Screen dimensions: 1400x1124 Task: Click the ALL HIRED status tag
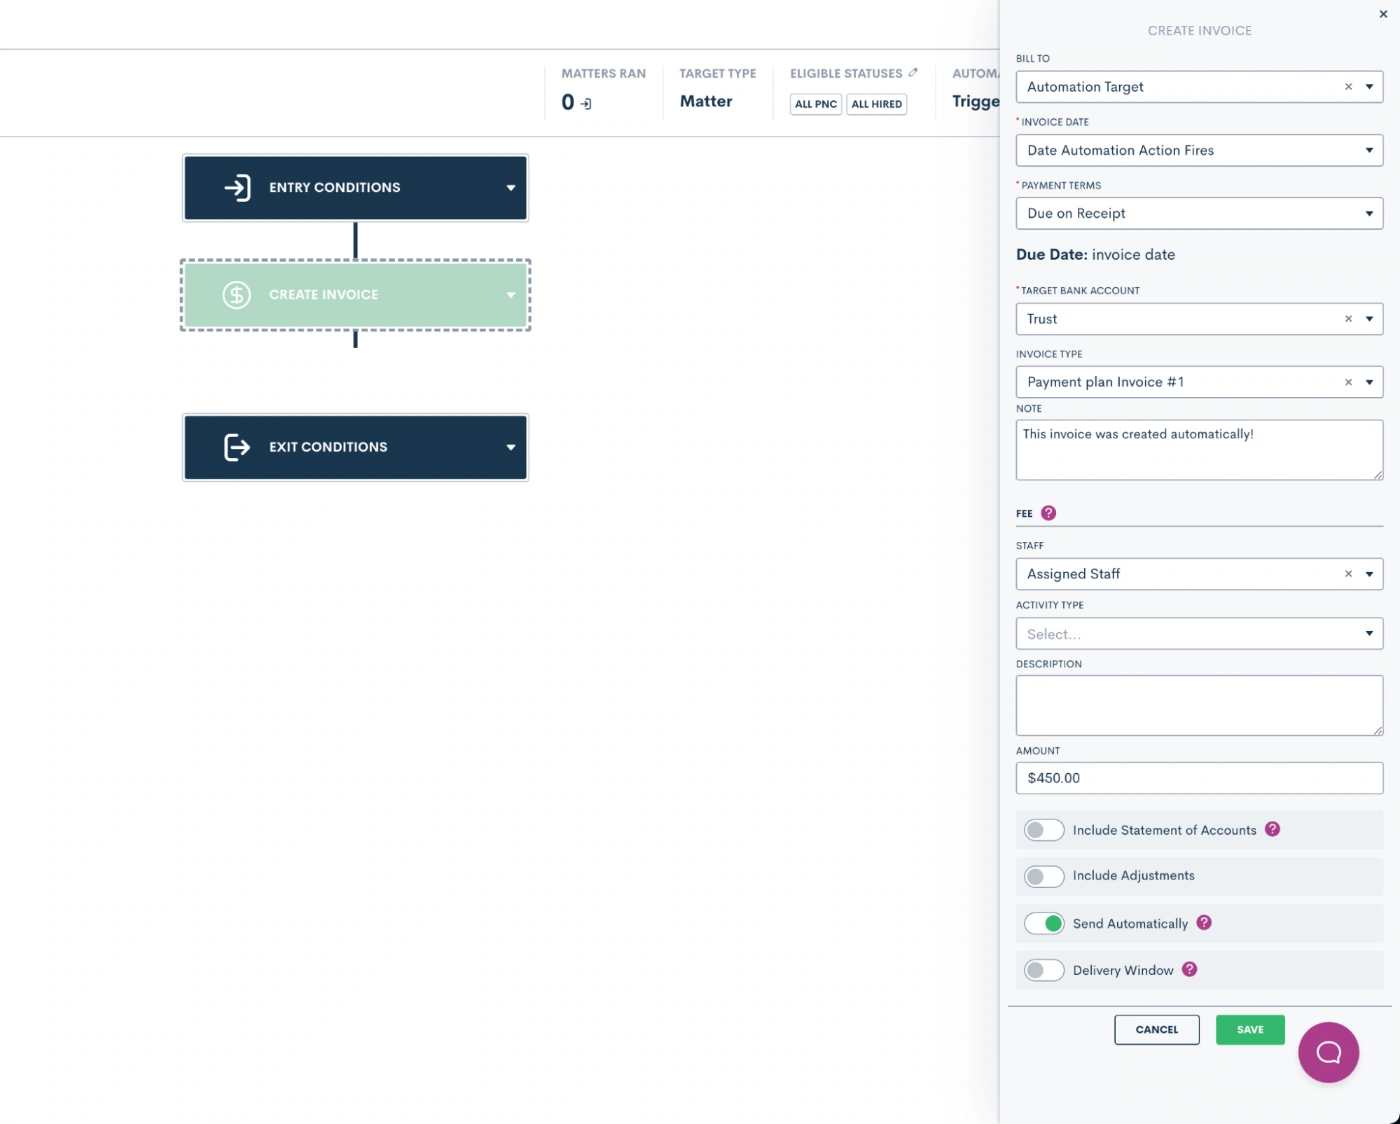(x=877, y=104)
